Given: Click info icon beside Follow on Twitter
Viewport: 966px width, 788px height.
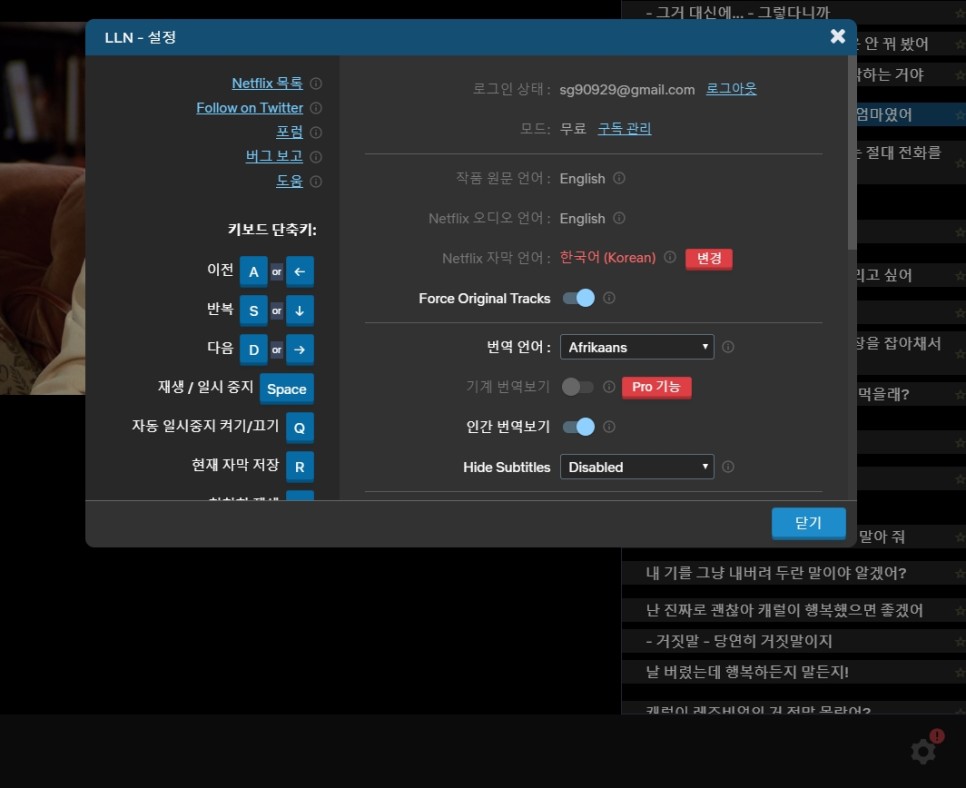Looking at the screenshot, I should tap(316, 108).
